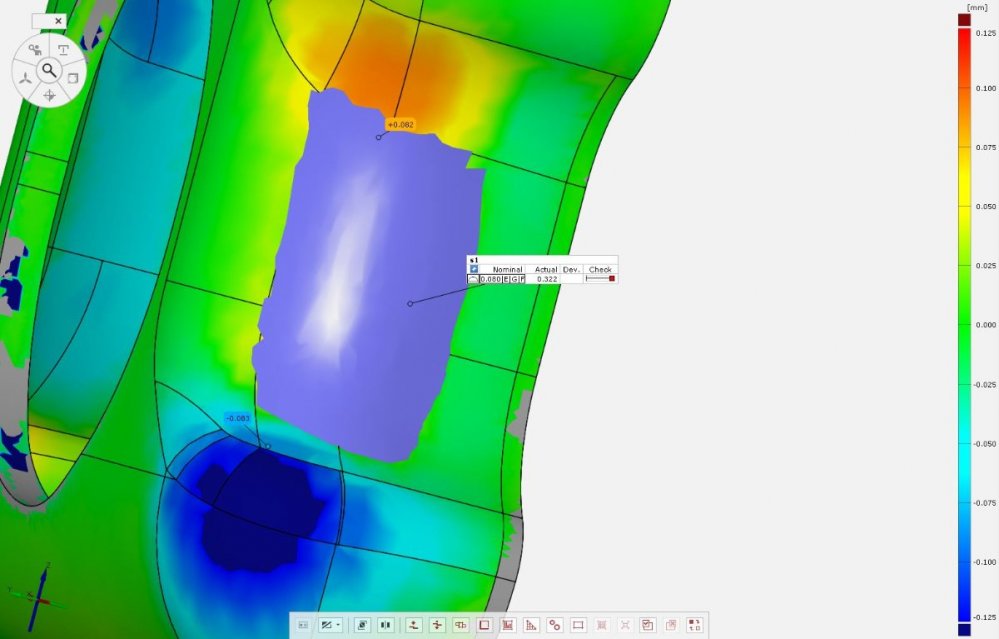999x639 pixels.
Task: Click the 1.0 scale icon at toolbar end
Action: [694, 625]
